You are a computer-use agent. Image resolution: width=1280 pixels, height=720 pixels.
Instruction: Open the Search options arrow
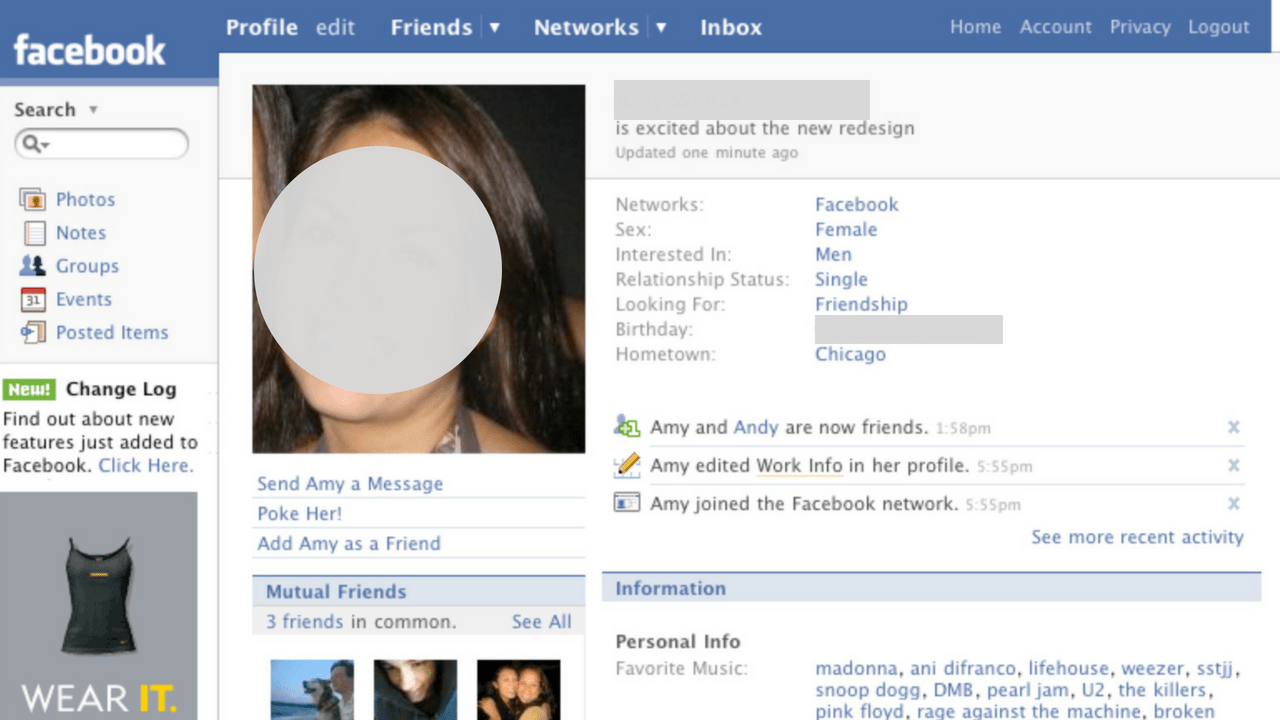click(93, 110)
